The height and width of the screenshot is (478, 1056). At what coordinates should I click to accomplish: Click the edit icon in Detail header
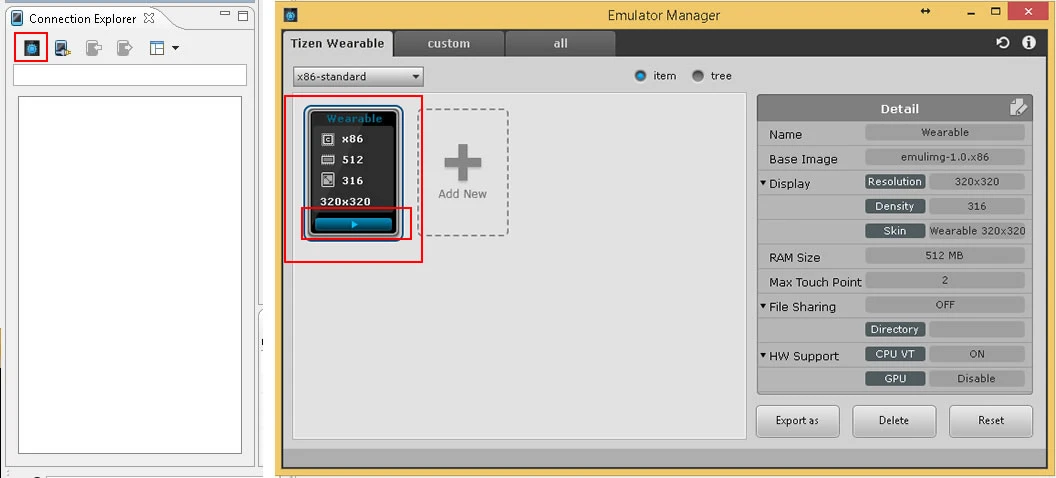point(1018,108)
